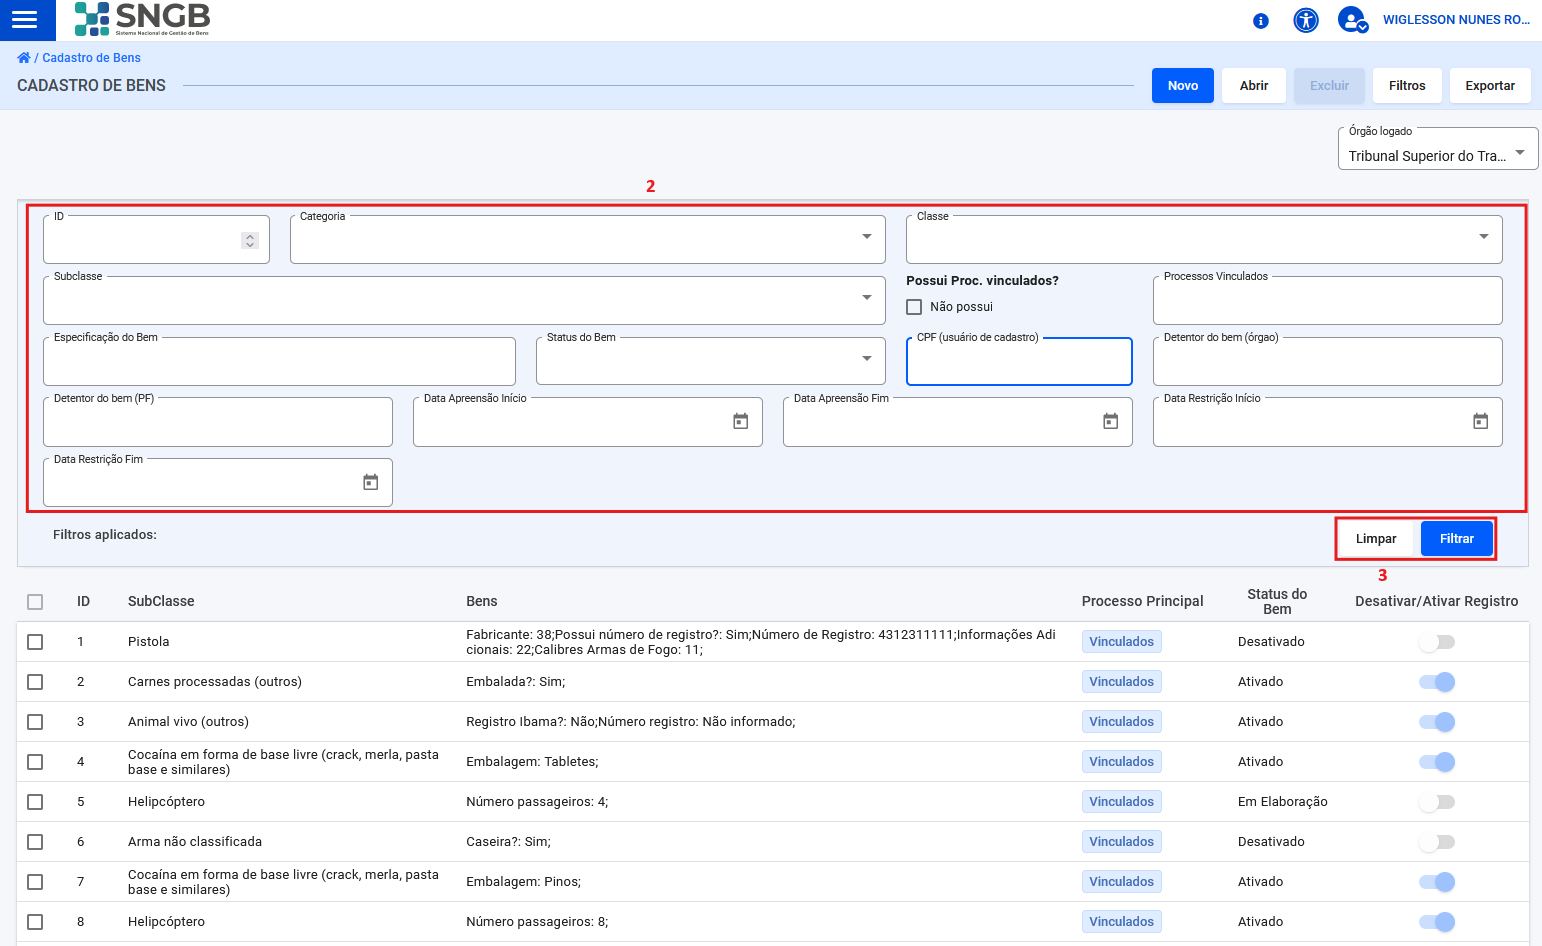Viewport: 1542px width, 946px height.
Task: Open user name WIGLESSON NUNES menu
Action: tap(1456, 20)
